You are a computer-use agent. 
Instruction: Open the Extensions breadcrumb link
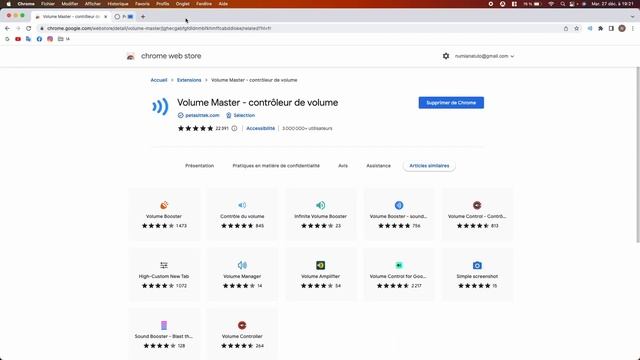(189, 80)
